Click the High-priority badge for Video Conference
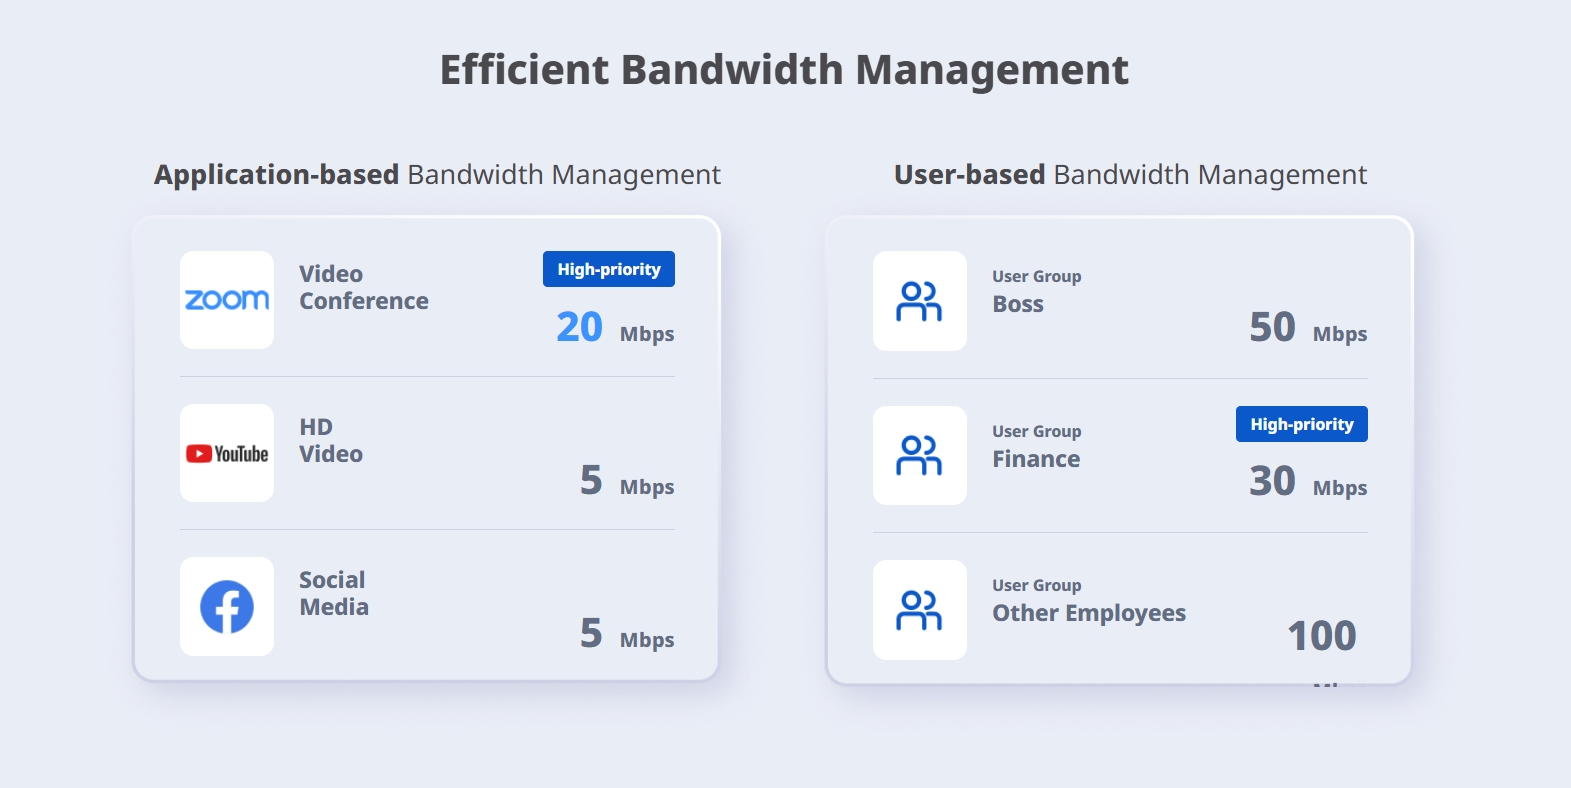This screenshot has height=788, width=1571. pyautogui.click(x=608, y=269)
